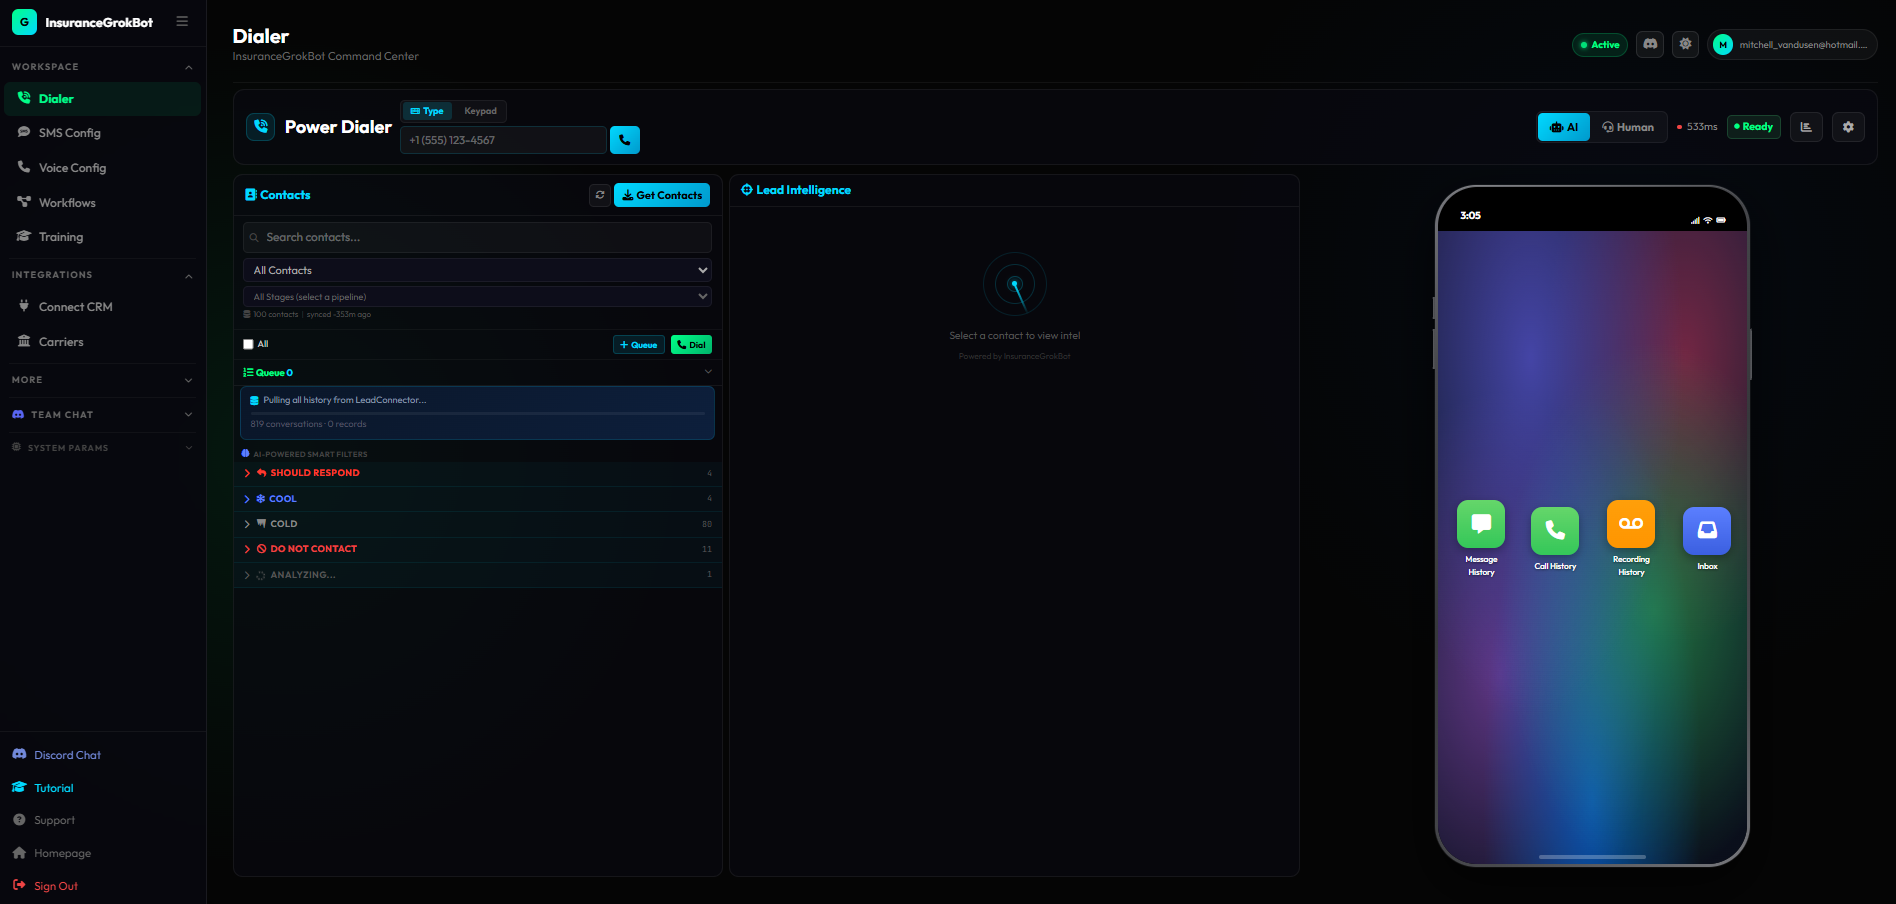Click the Get Contacts button
This screenshot has width=1896, height=904.
[x=661, y=195]
